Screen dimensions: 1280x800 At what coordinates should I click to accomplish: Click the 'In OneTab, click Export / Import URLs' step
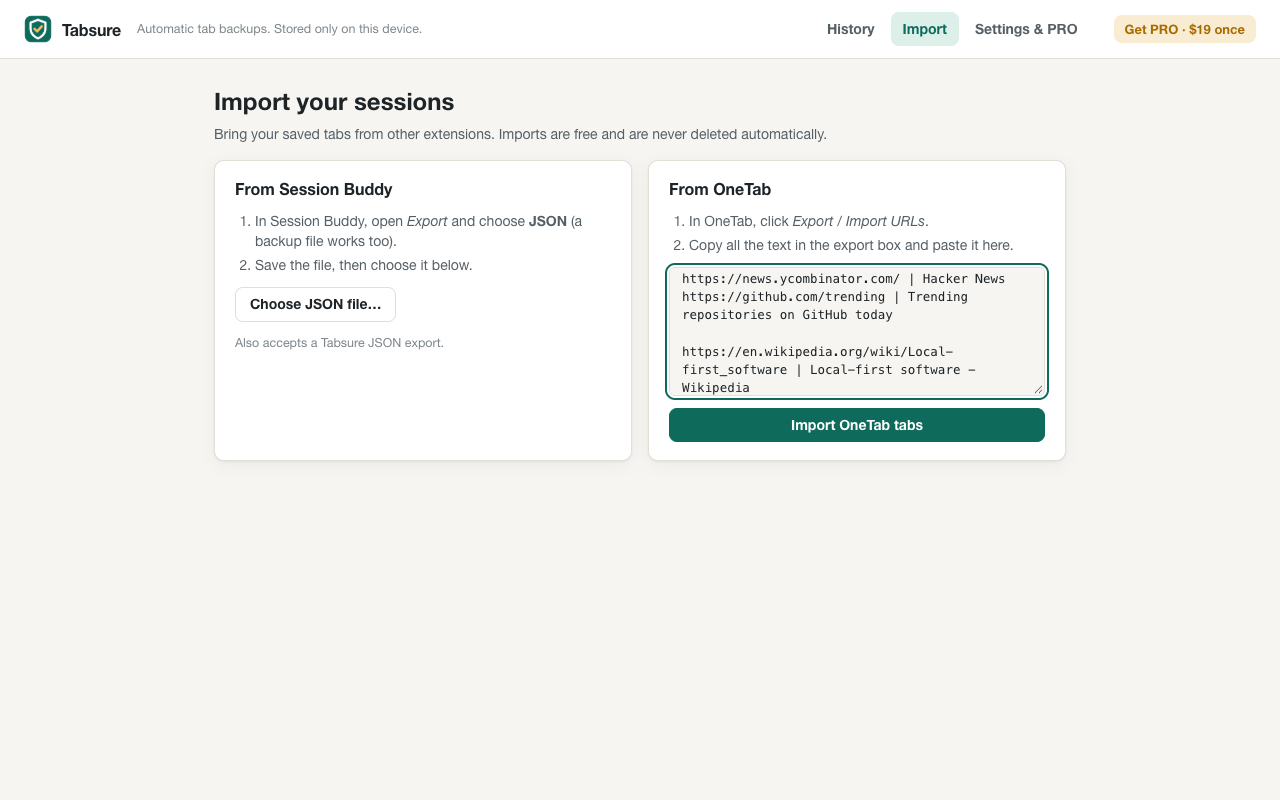pyautogui.click(x=809, y=221)
